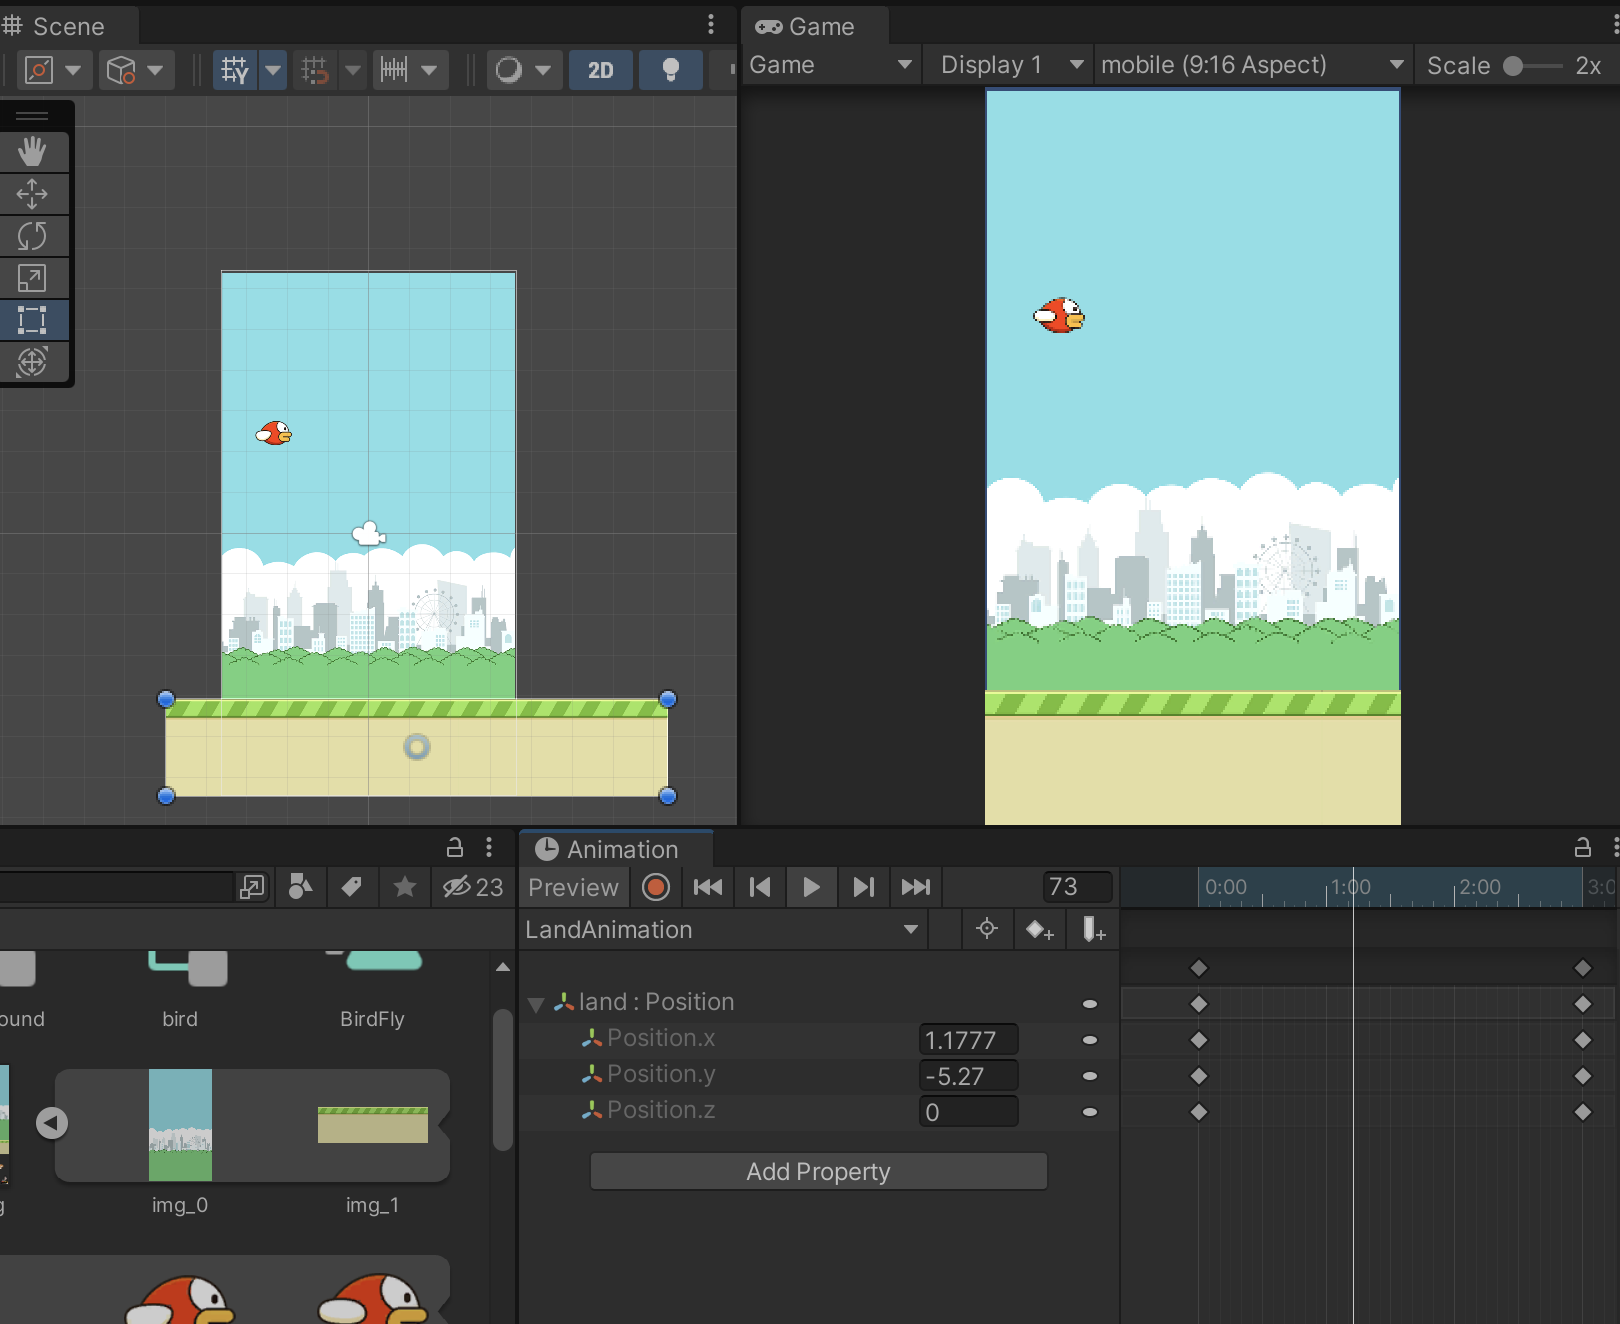Open Position.x property options menu
This screenshot has width=1620, height=1324.
click(1090, 1040)
